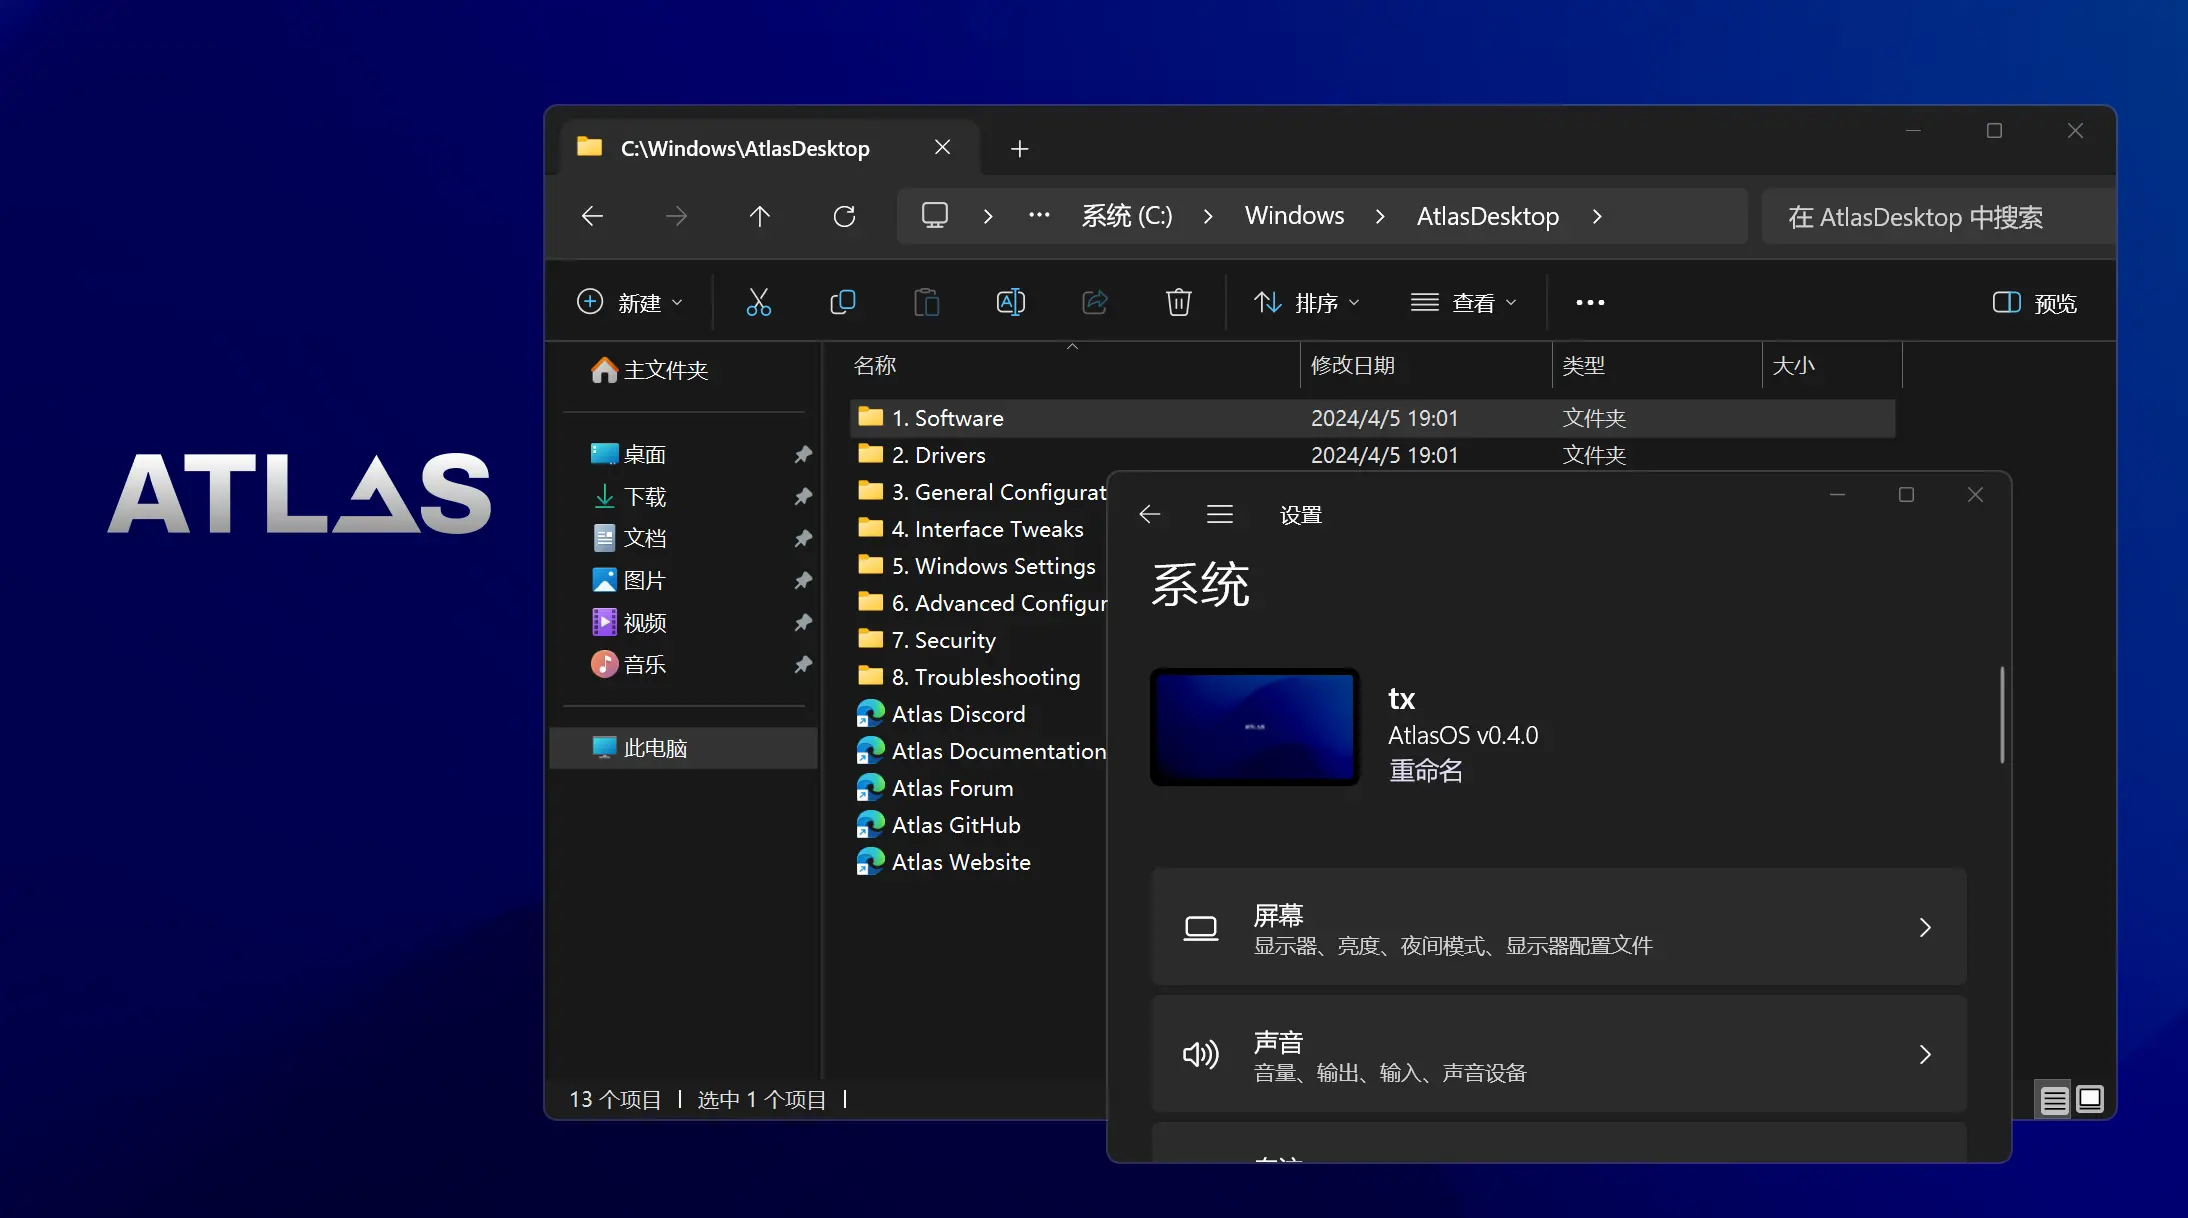Viewport: 2188px width, 1218px height.
Task: Select This PC (此电脑) in sidebar
Action: 684,748
